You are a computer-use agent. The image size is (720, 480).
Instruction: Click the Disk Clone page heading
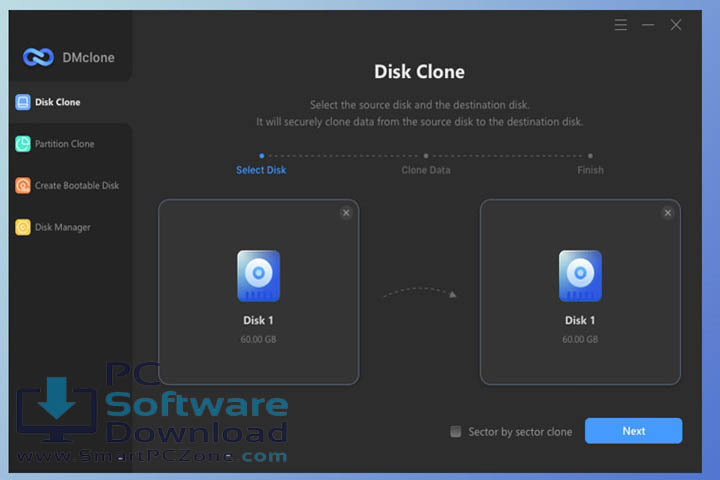(x=419, y=72)
